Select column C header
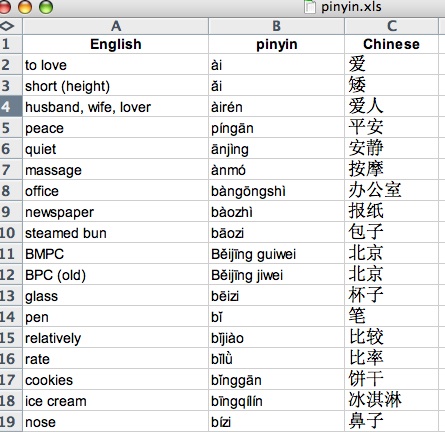445x432 pixels. (x=392, y=26)
